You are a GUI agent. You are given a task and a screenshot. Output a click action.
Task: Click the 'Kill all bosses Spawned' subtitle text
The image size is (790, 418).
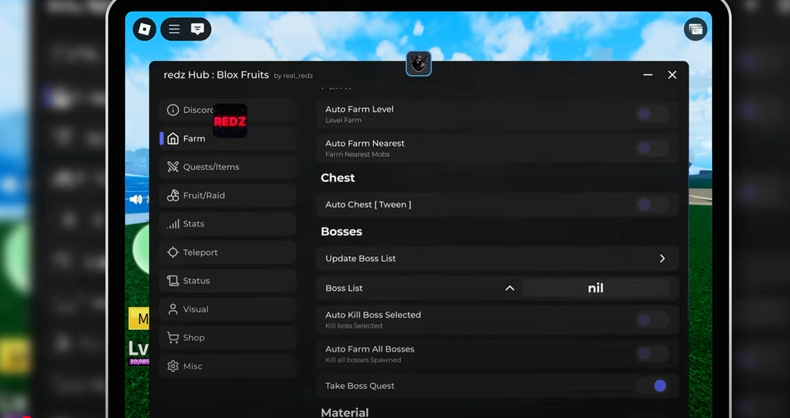tap(363, 360)
